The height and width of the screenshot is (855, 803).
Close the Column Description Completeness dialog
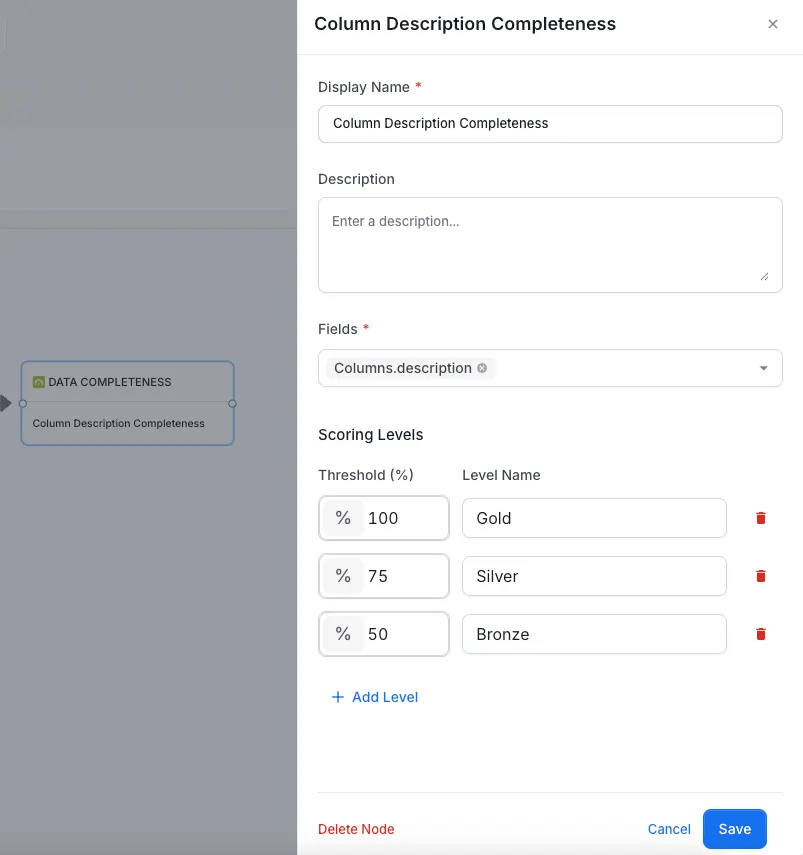772,24
